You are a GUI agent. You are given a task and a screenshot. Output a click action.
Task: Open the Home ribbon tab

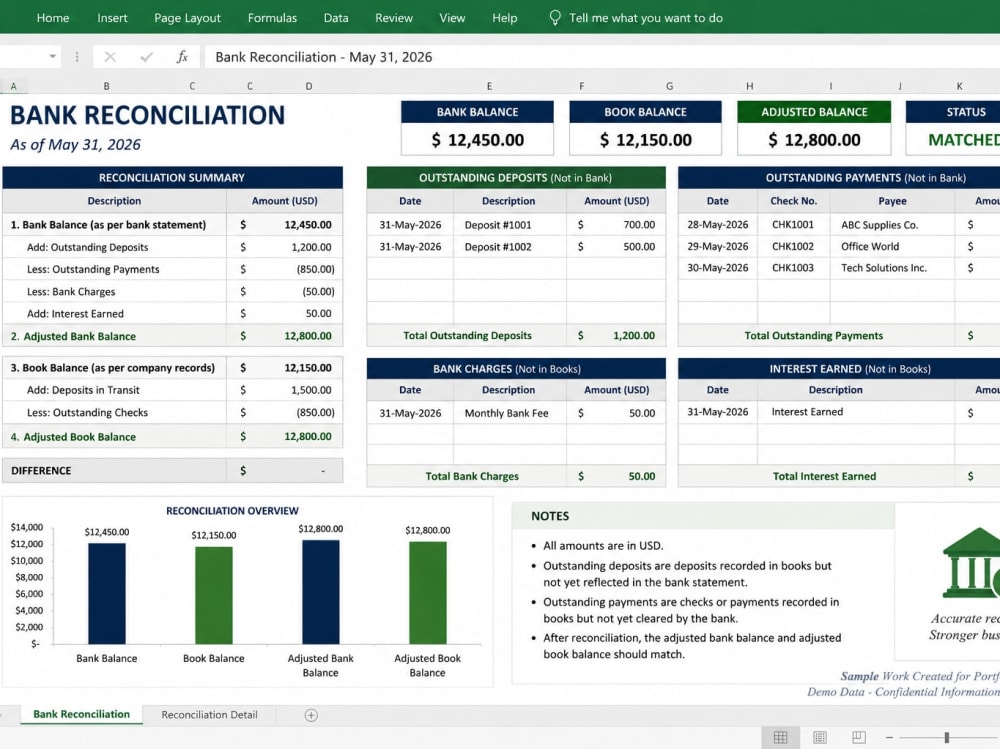[53, 18]
